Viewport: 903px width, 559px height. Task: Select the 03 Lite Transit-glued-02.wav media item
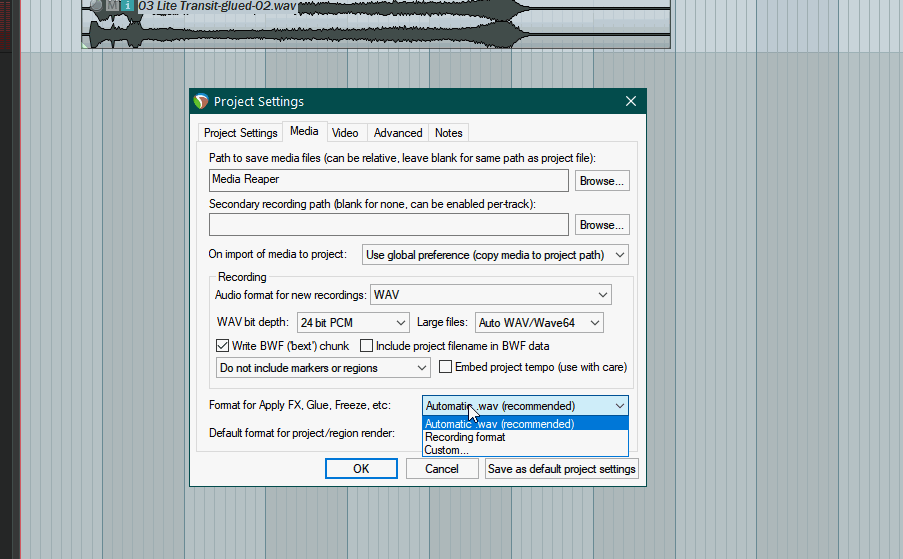tap(376, 24)
